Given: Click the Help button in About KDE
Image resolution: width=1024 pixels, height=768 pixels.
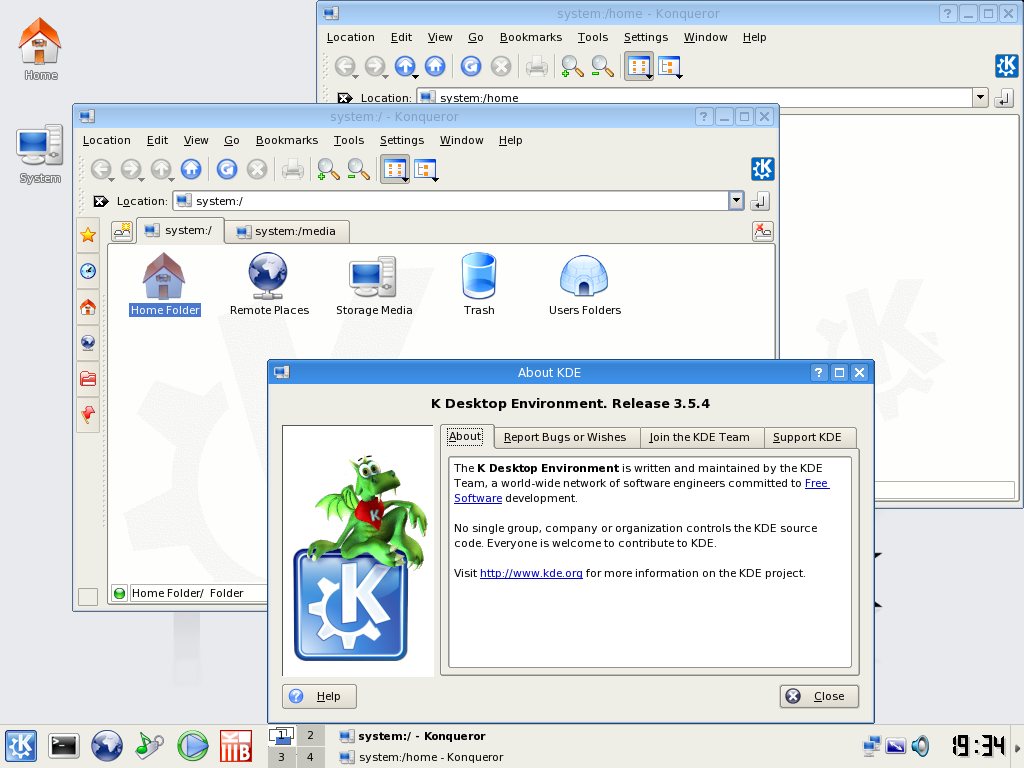Looking at the screenshot, I should (x=319, y=696).
